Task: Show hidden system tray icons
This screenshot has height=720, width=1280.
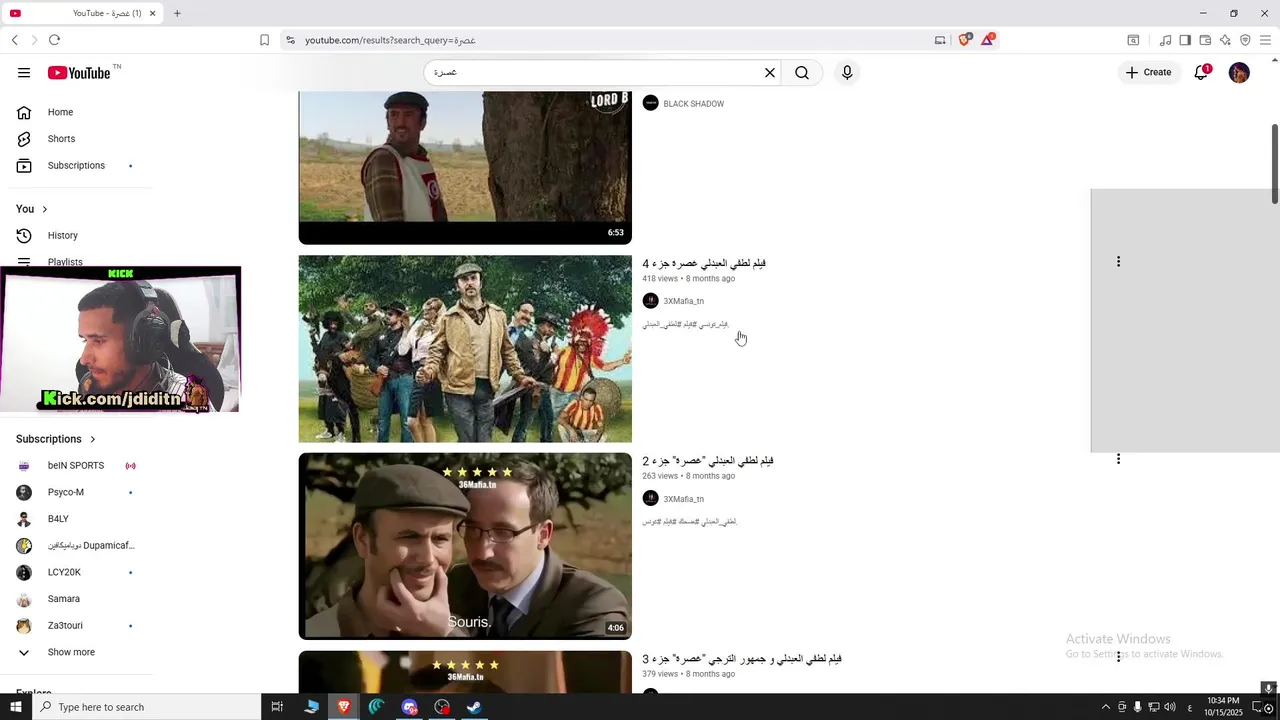Action: pyautogui.click(x=1105, y=707)
